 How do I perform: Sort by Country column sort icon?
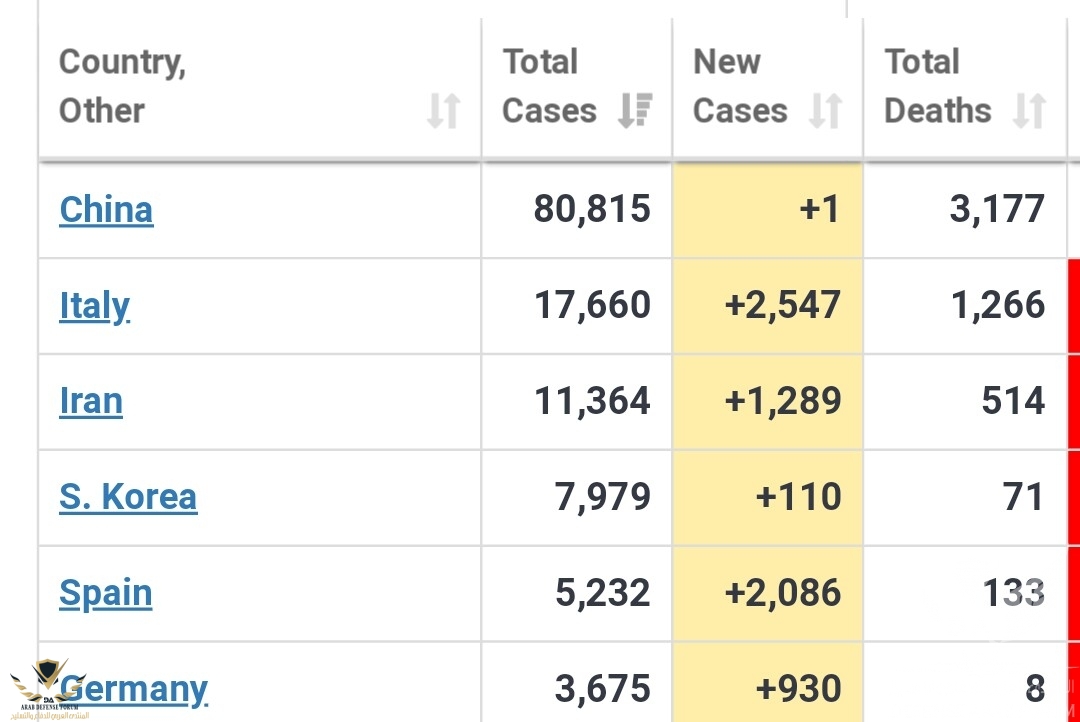coord(443,110)
